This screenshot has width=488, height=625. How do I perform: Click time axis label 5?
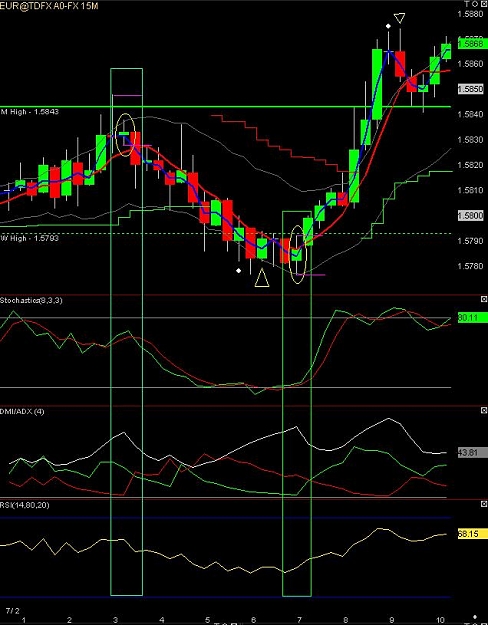pos(207,620)
